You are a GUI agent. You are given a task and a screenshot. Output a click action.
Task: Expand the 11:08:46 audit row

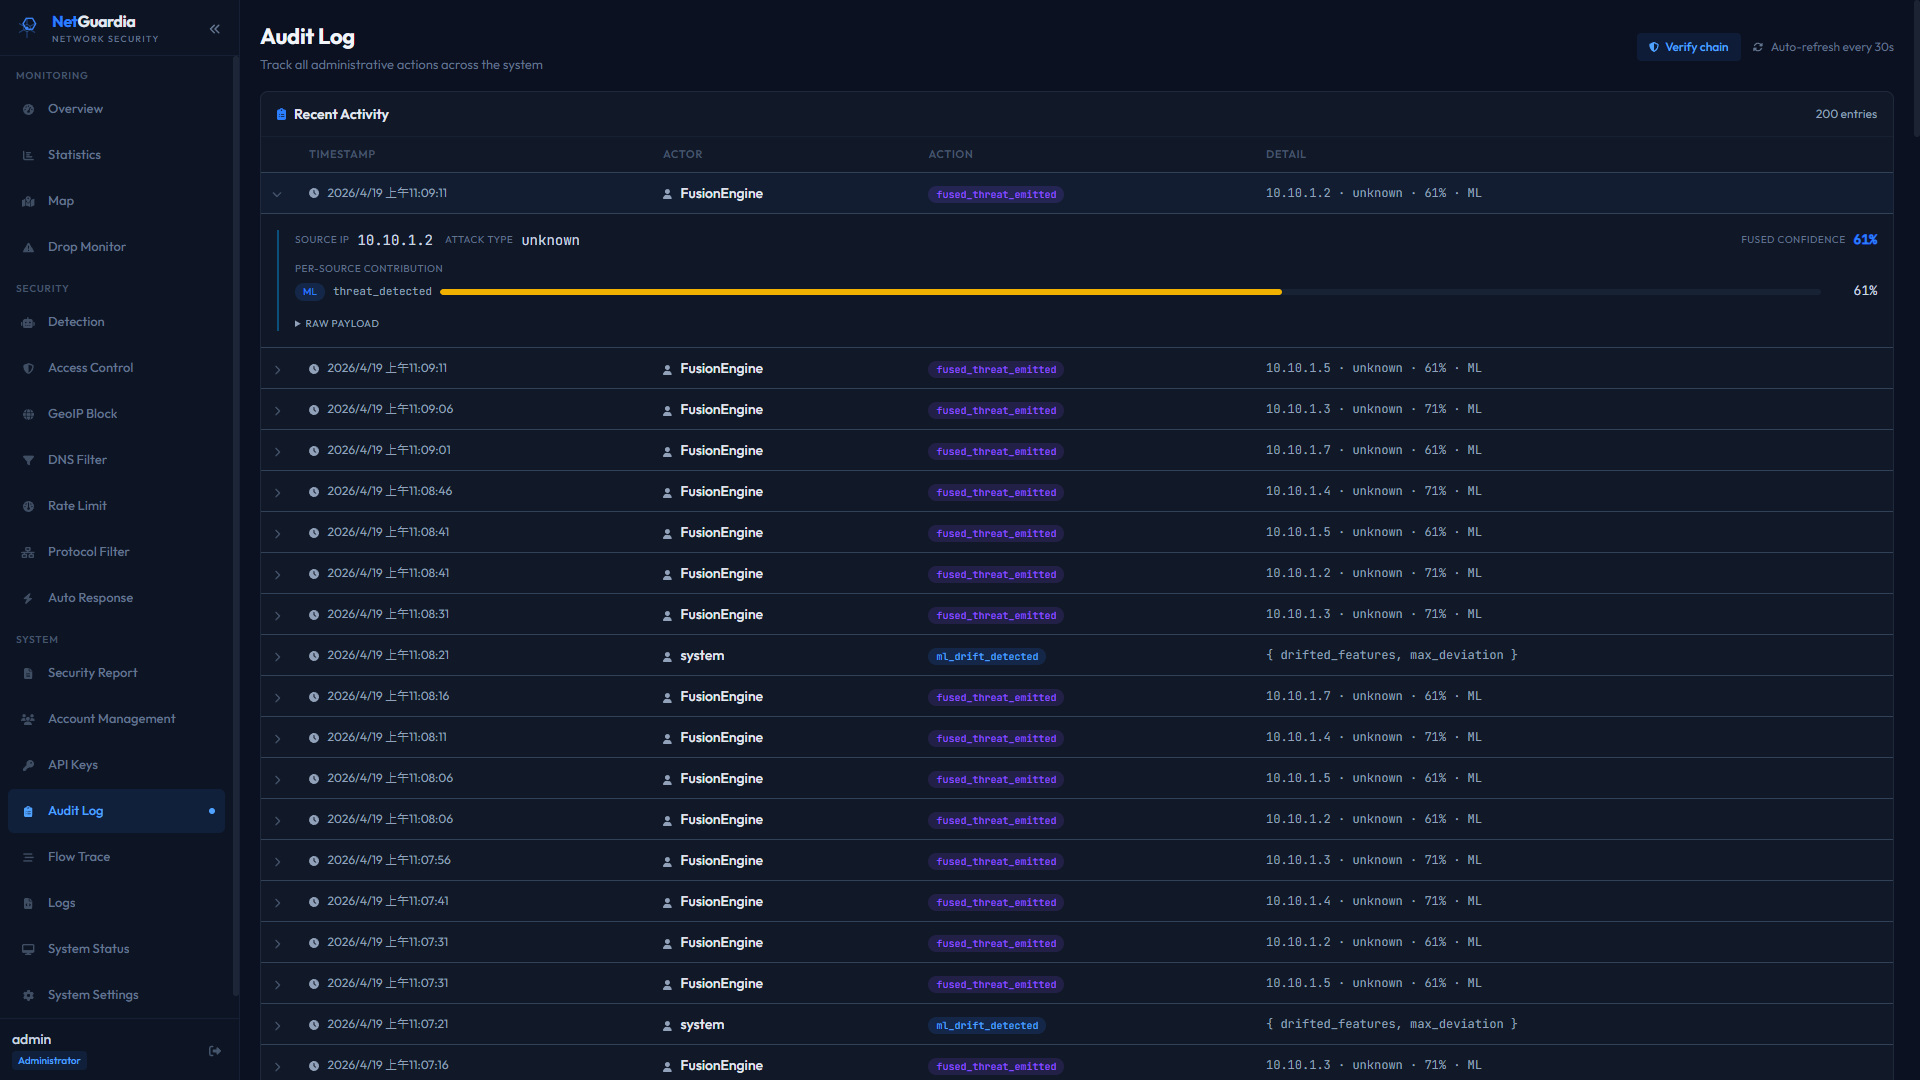[x=277, y=493]
